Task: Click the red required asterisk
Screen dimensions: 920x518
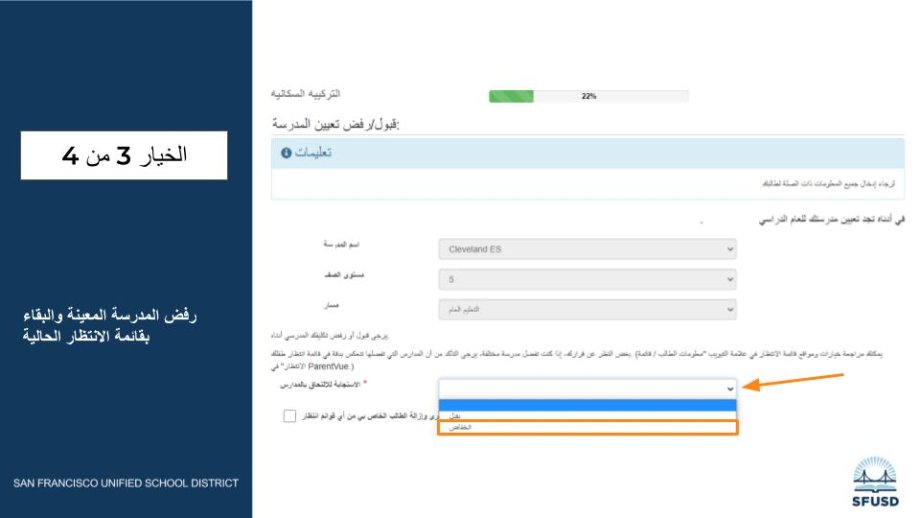Action: pos(365,384)
